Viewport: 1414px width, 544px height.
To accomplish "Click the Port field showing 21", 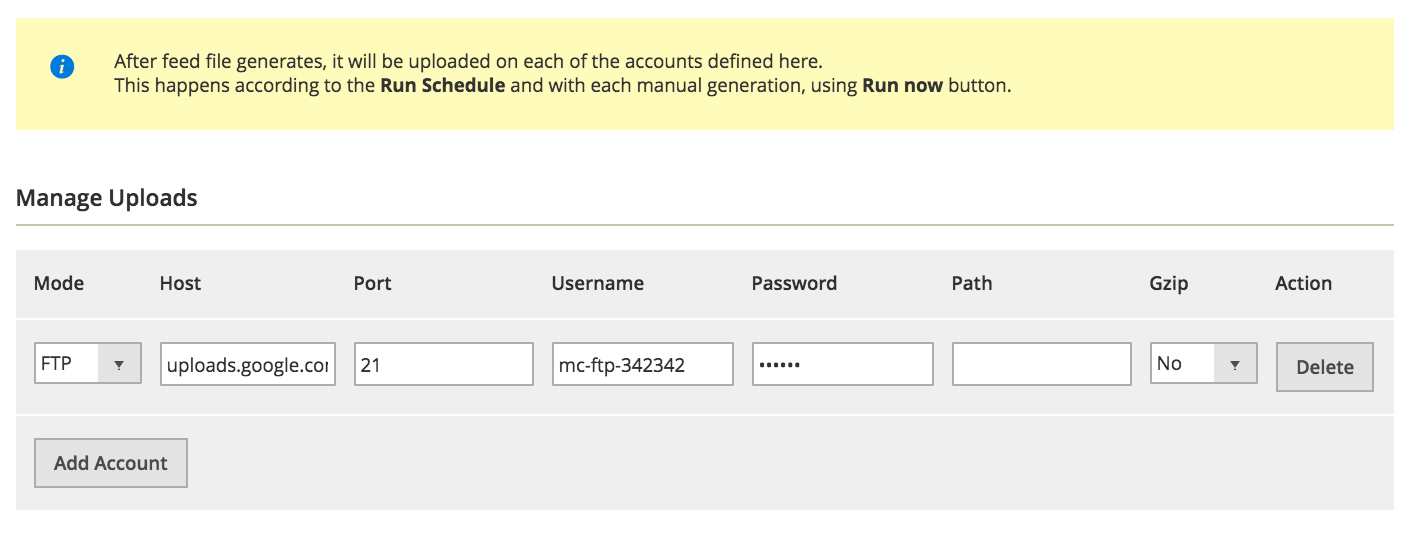I will click(444, 364).
